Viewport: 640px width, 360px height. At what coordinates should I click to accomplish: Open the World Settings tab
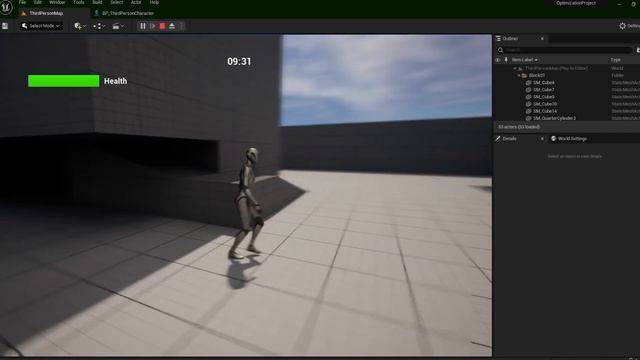[569, 139]
